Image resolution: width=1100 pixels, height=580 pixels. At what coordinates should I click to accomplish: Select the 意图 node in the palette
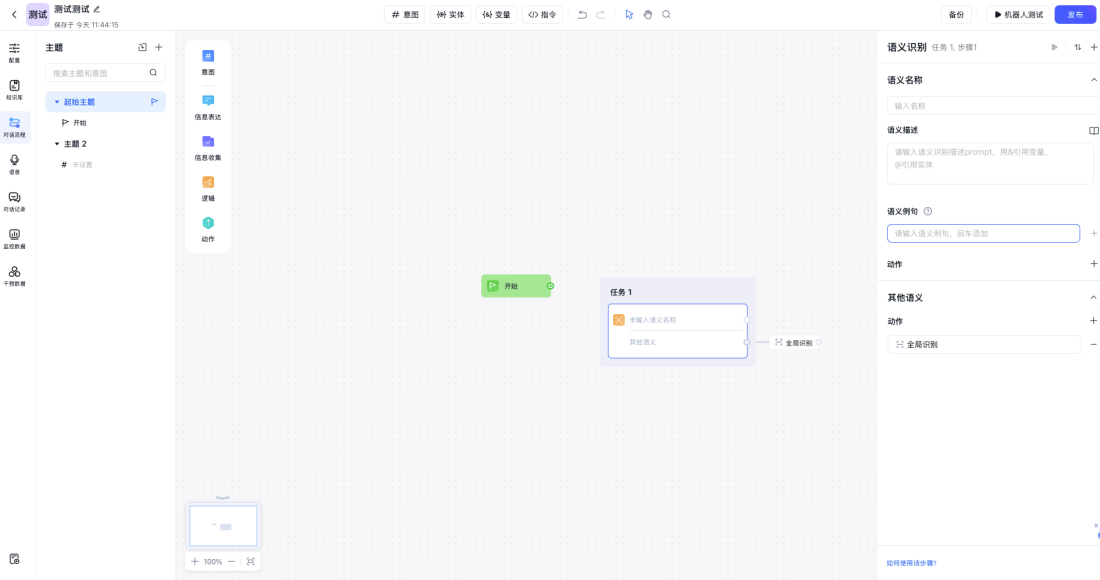208,62
